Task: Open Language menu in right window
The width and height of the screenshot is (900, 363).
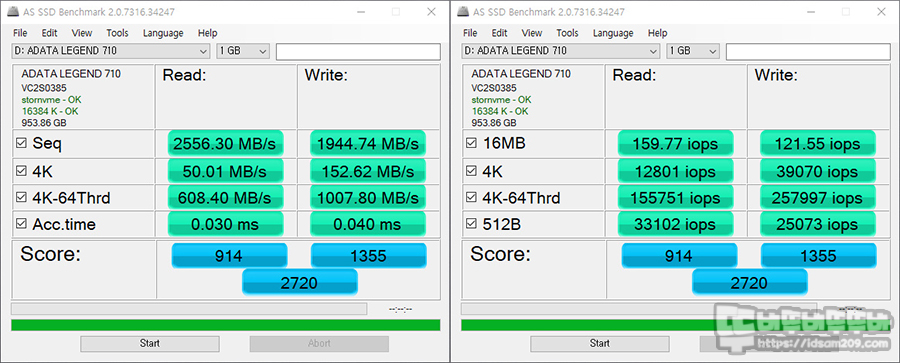Action: tap(613, 33)
